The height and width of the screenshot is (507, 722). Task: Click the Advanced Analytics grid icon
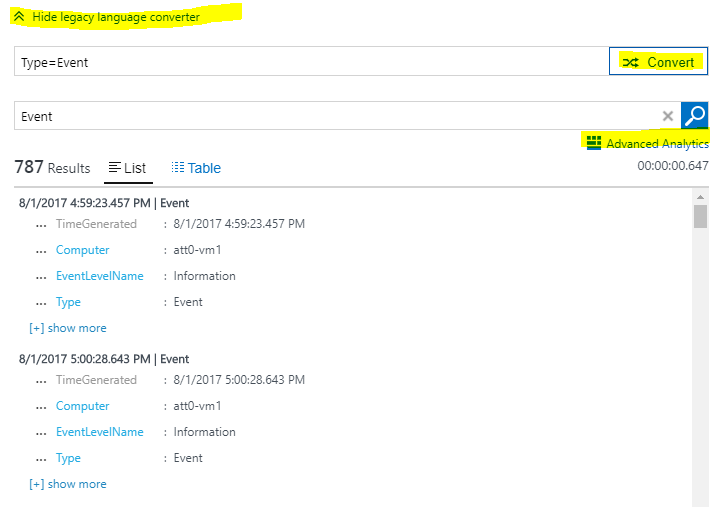(x=594, y=143)
